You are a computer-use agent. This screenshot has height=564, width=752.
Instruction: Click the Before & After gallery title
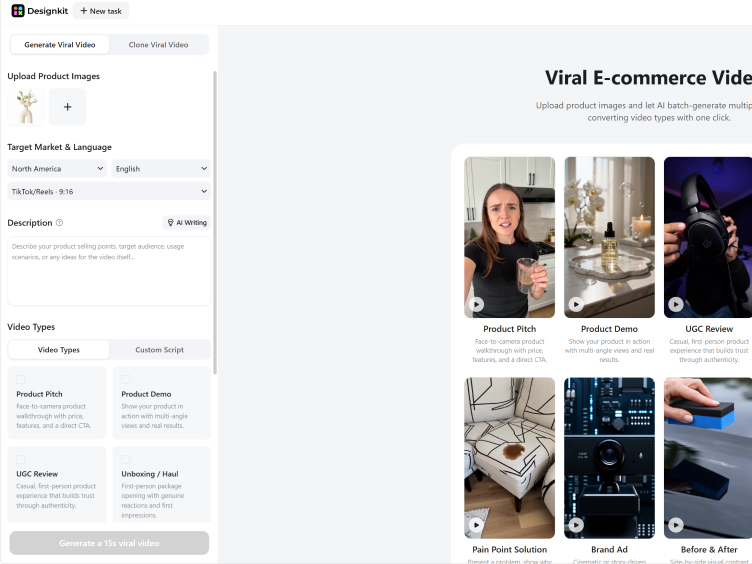pyautogui.click(x=709, y=550)
